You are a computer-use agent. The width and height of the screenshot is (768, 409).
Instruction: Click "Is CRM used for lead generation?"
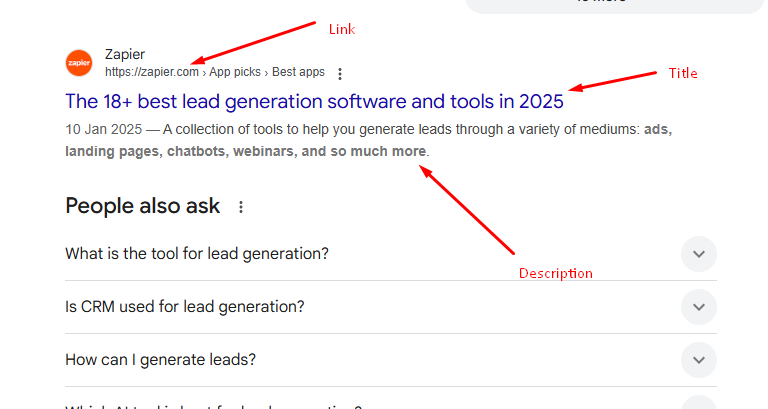point(185,307)
